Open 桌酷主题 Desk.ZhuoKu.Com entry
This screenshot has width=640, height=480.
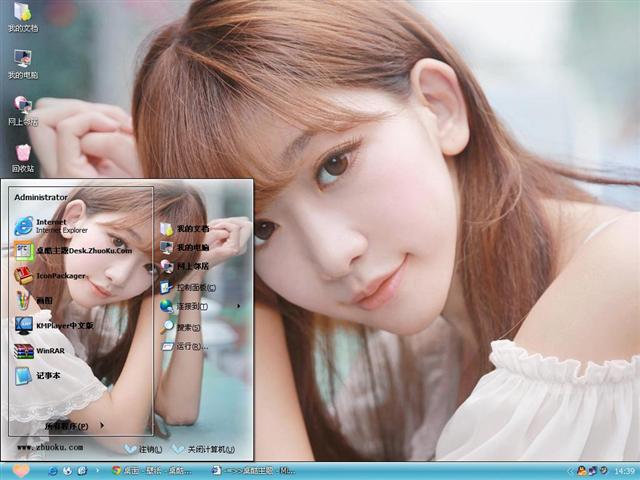73,251
